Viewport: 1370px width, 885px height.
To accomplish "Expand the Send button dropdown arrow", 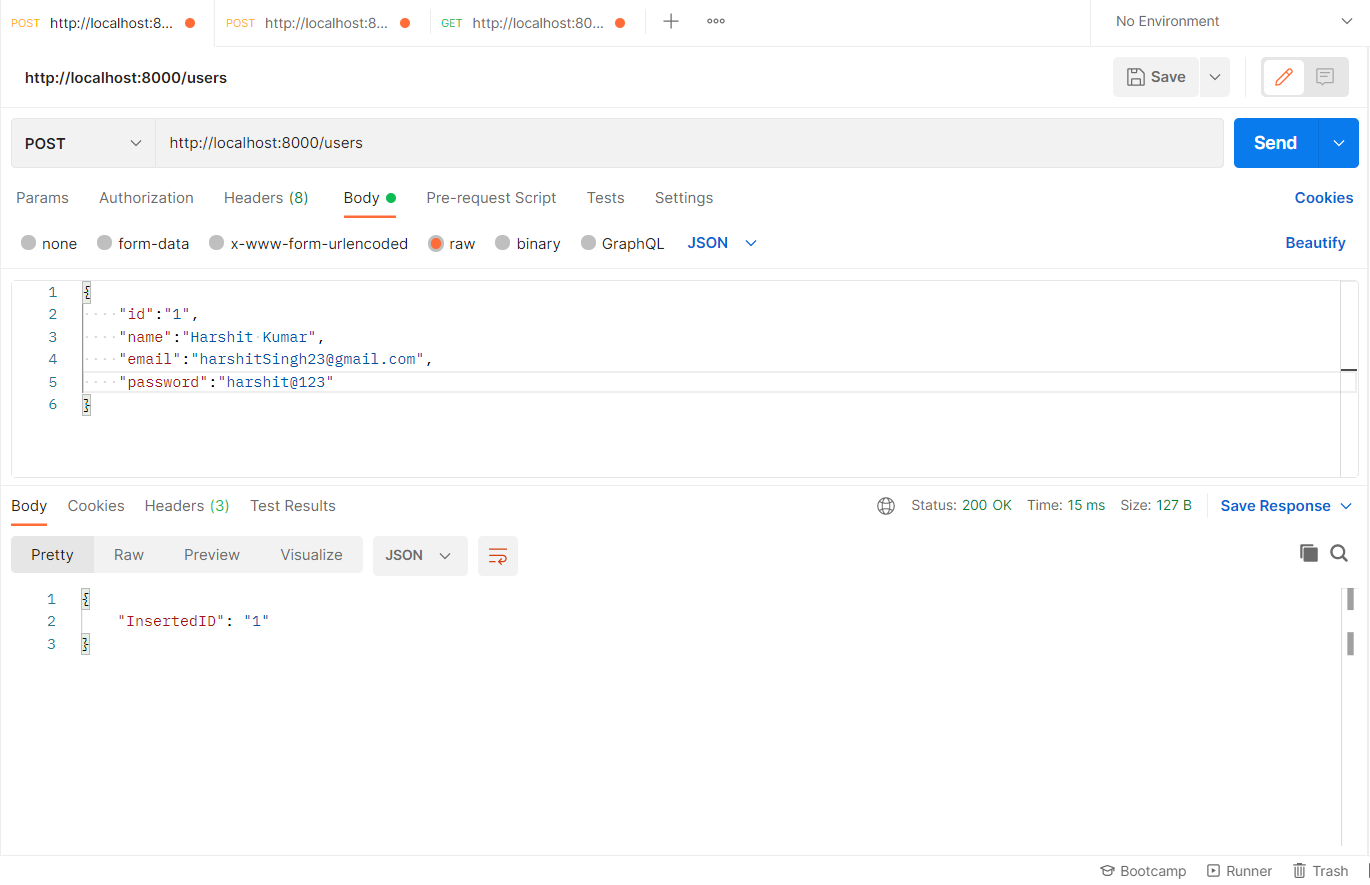I will (1338, 142).
